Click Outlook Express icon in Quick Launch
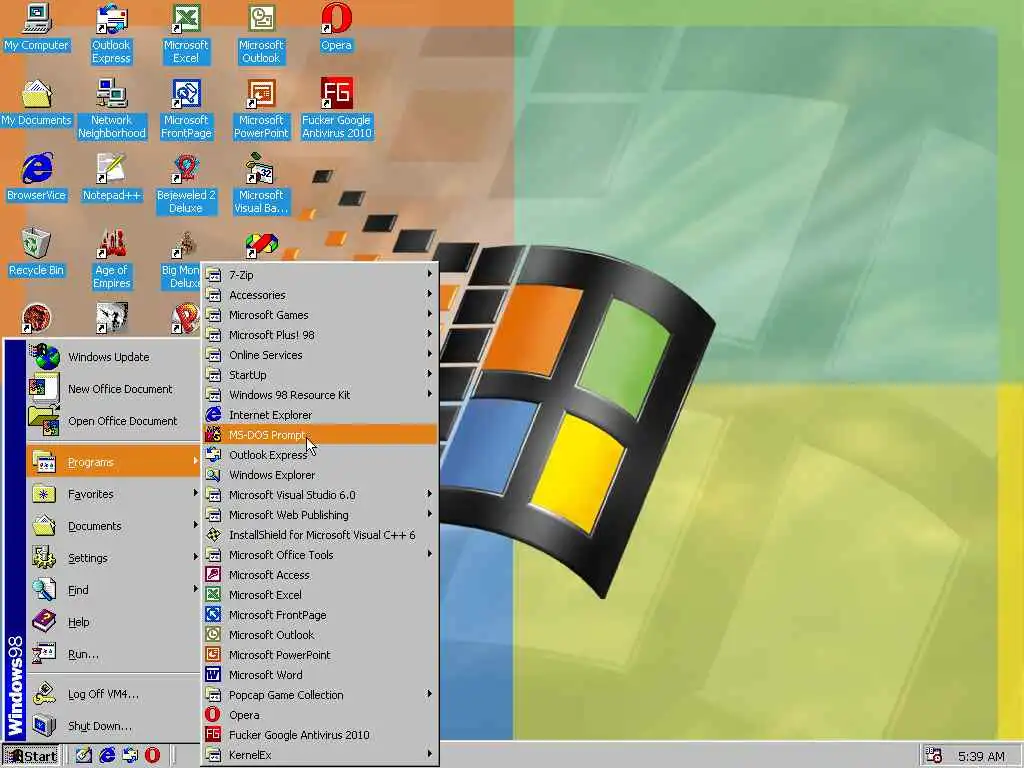This screenshot has width=1024, height=768. [x=130, y=756]
